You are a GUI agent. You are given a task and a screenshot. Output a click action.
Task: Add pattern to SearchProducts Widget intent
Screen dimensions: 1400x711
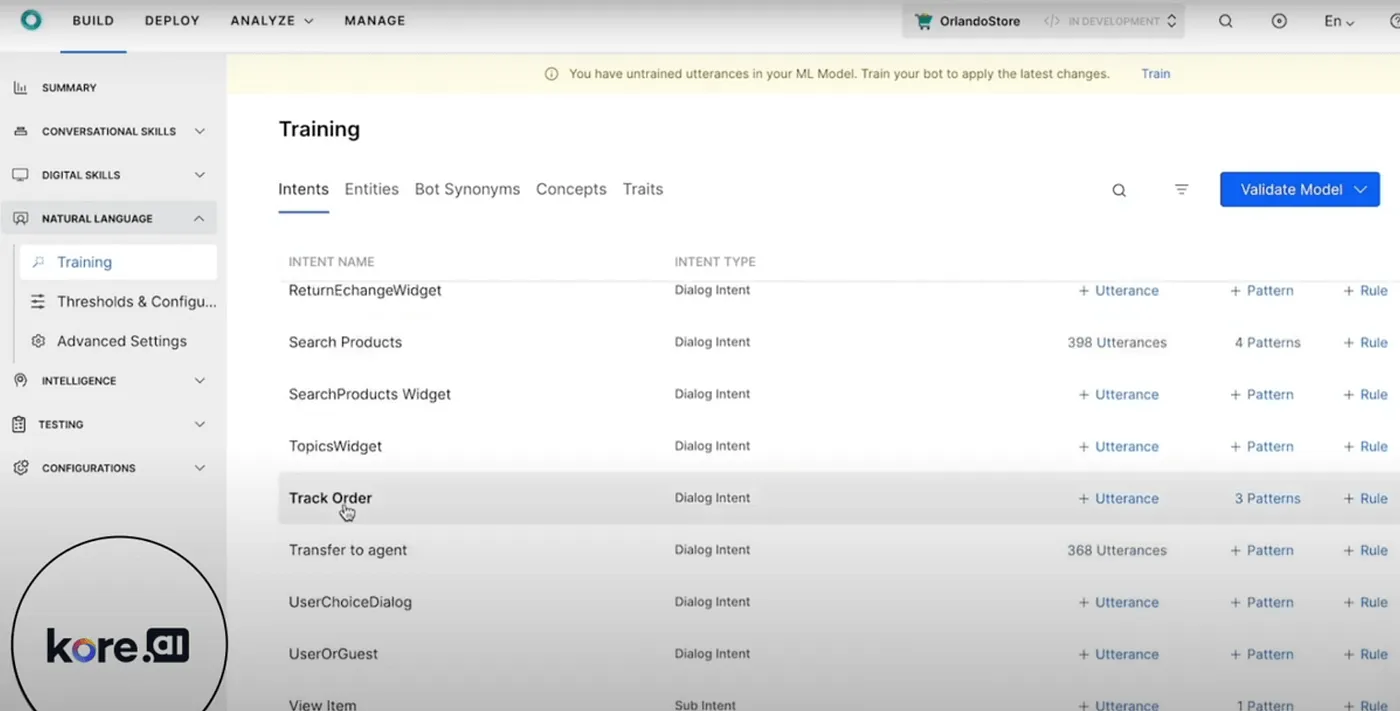point(1261,394)
